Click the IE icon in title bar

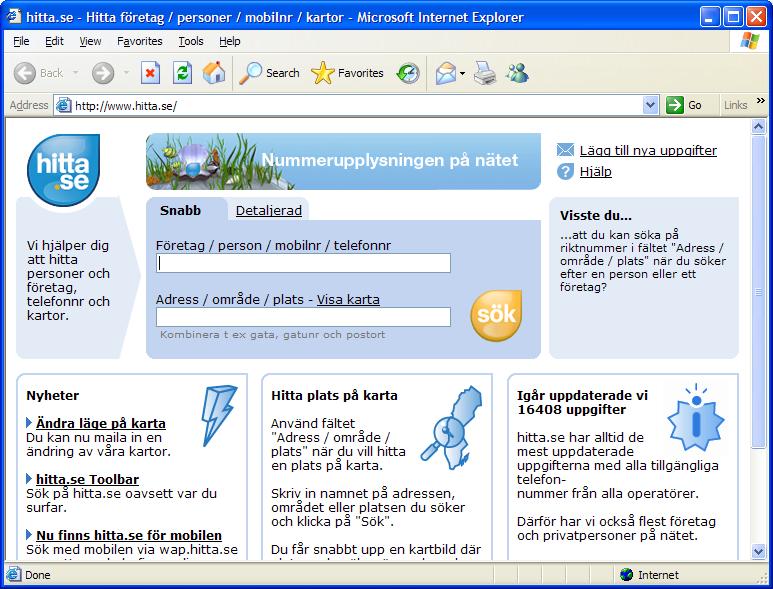(13, 17)
